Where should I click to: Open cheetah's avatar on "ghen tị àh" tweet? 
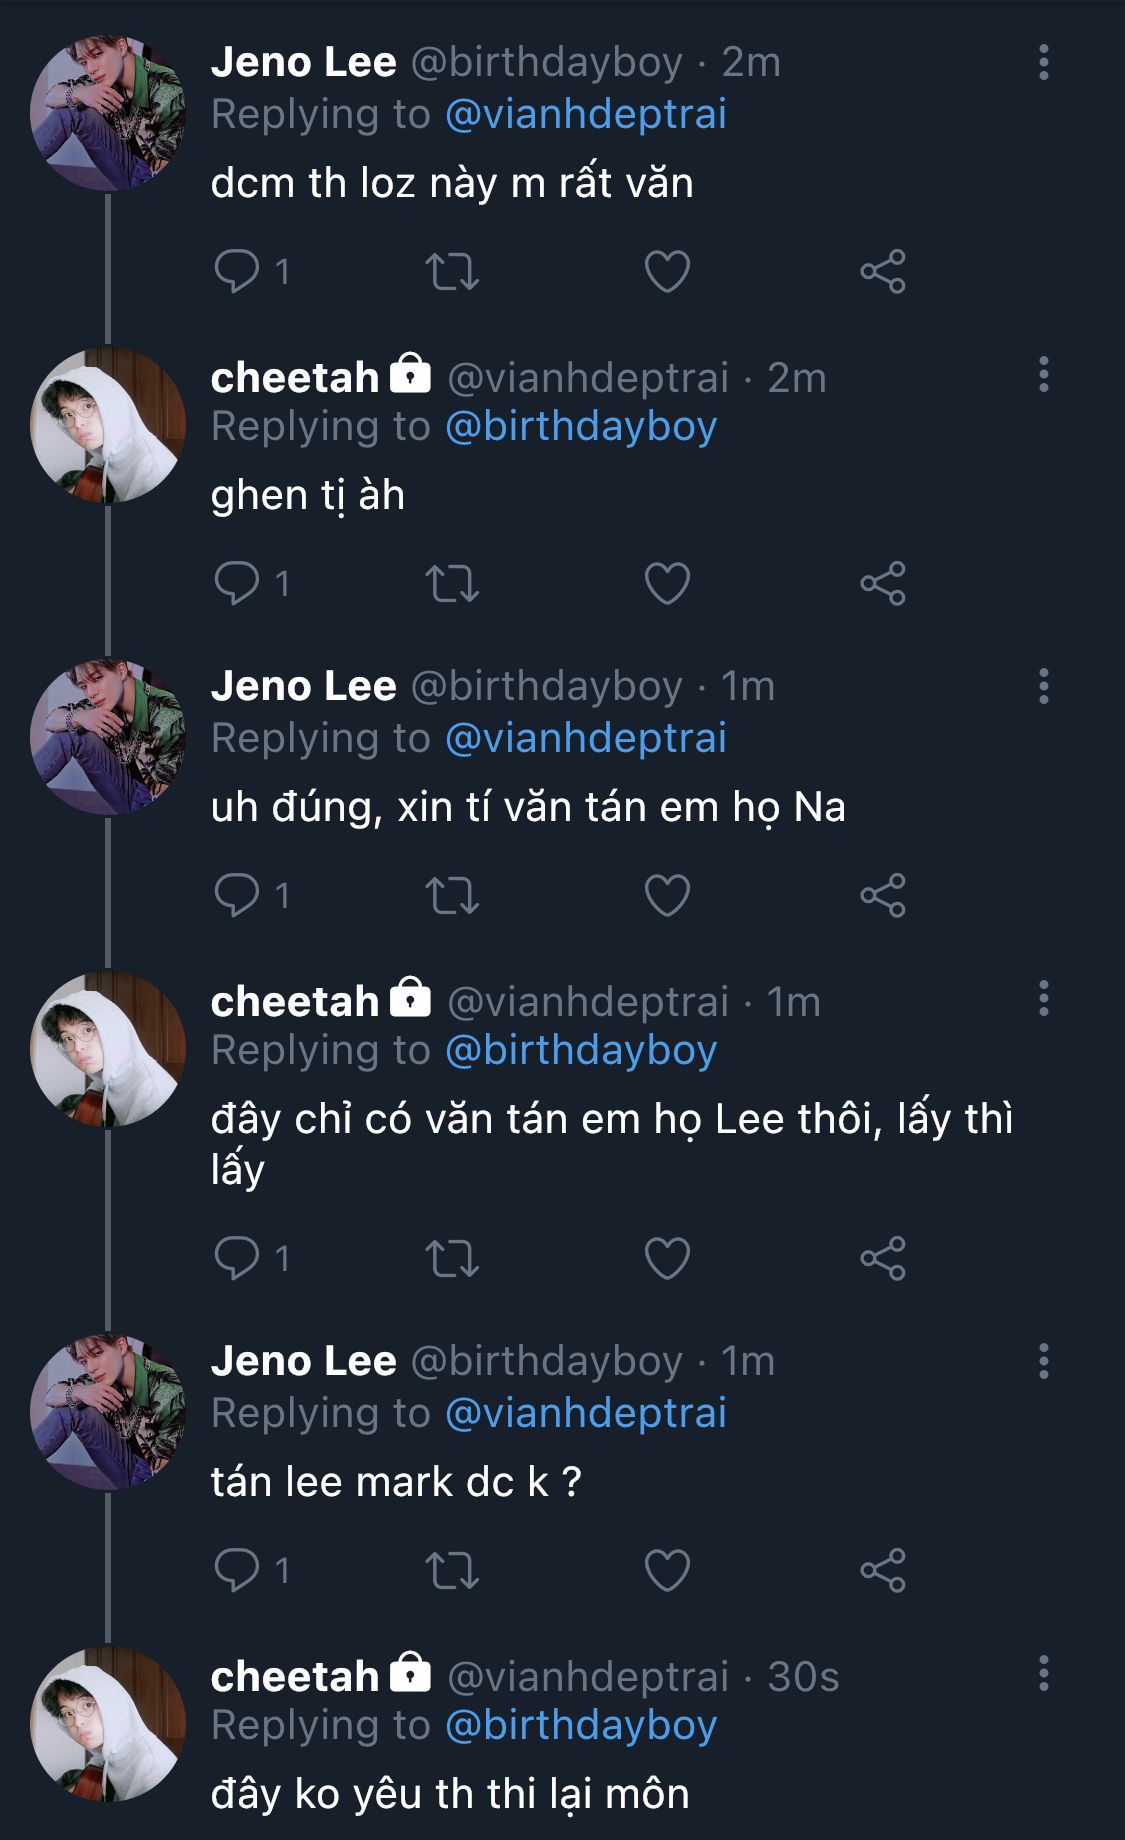(x=108, y=425)
